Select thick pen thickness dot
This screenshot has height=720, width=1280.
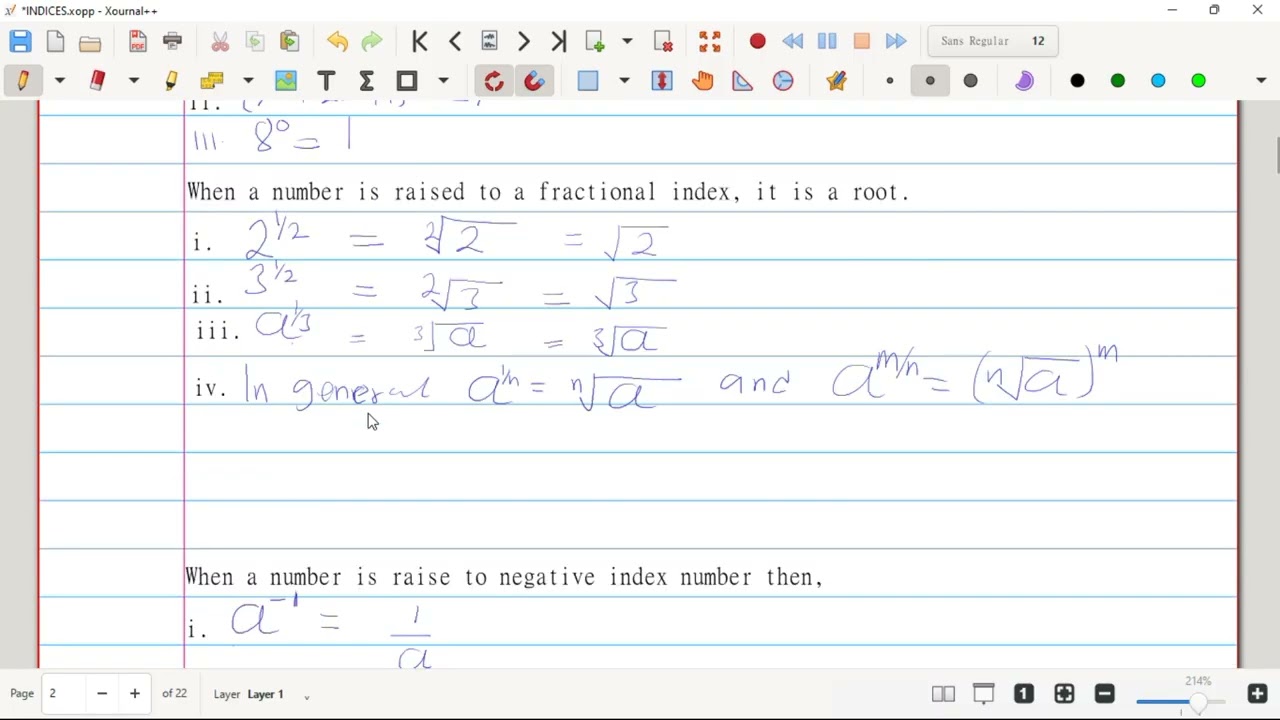point(971,81)
